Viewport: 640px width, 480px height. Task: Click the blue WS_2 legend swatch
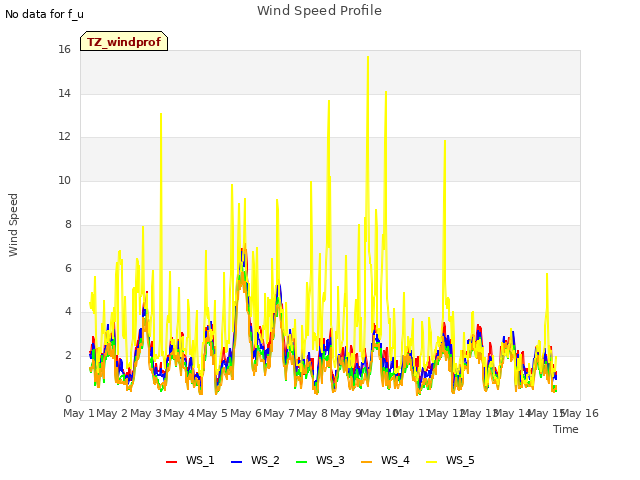[x=236, y=462]
